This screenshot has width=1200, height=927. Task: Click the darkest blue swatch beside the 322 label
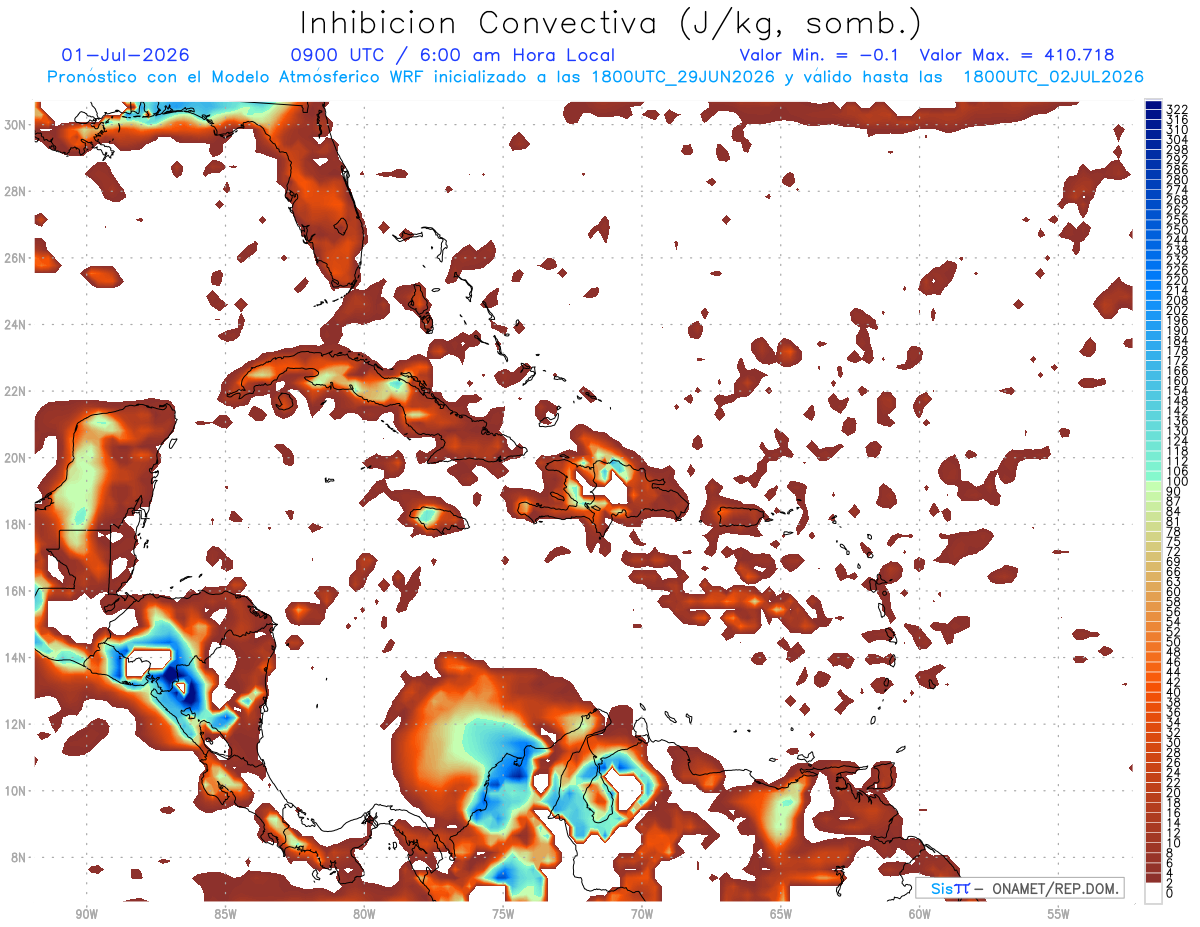coord(1154,106)
